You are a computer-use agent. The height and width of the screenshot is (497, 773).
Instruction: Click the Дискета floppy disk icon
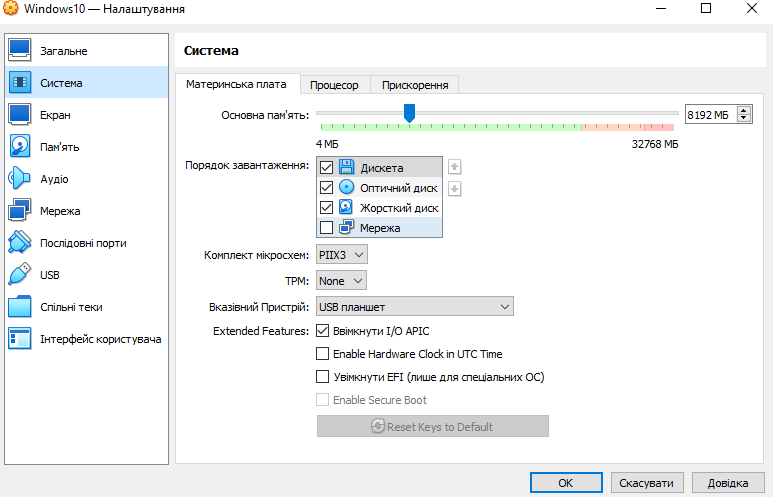click(x=347, y=167)
